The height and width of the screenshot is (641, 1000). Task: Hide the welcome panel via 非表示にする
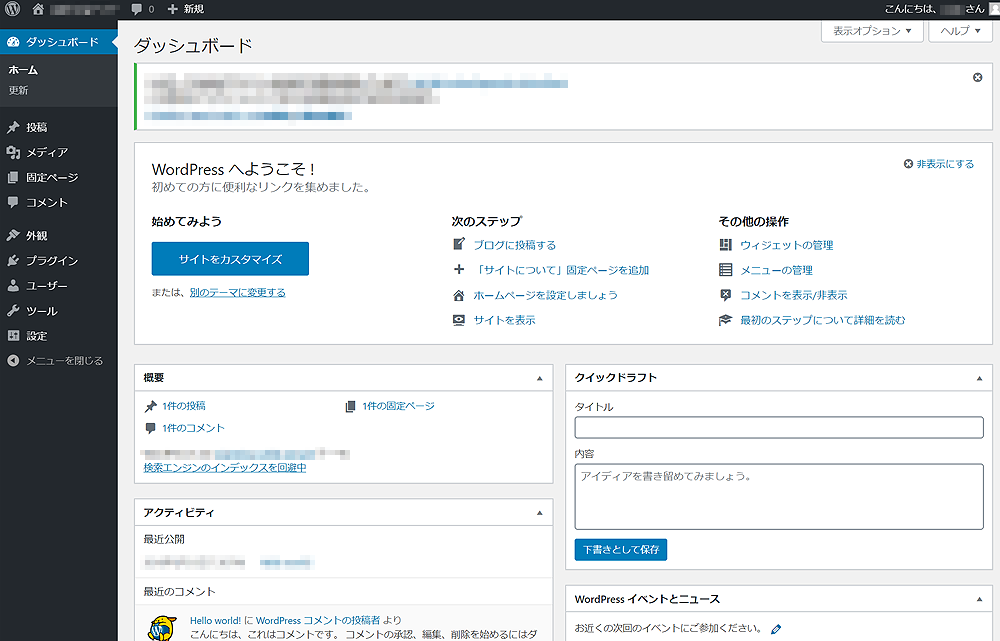tap(944, 164)
